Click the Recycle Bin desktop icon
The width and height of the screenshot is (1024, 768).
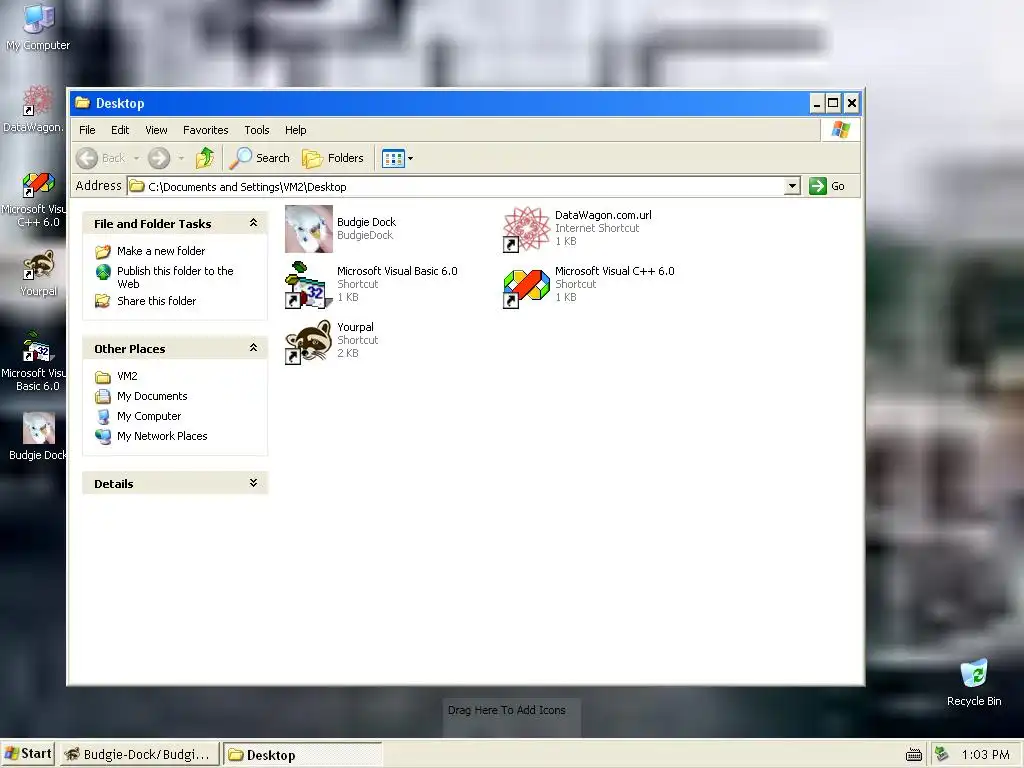pos(974,682)
